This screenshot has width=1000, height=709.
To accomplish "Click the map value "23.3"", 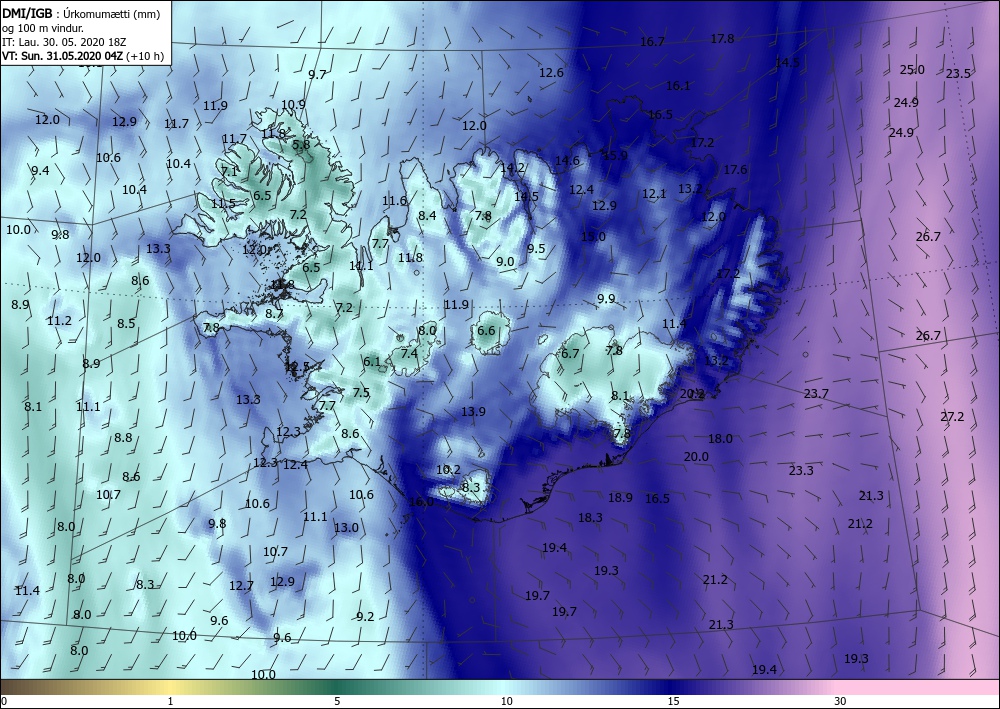I will coord(801,470).
